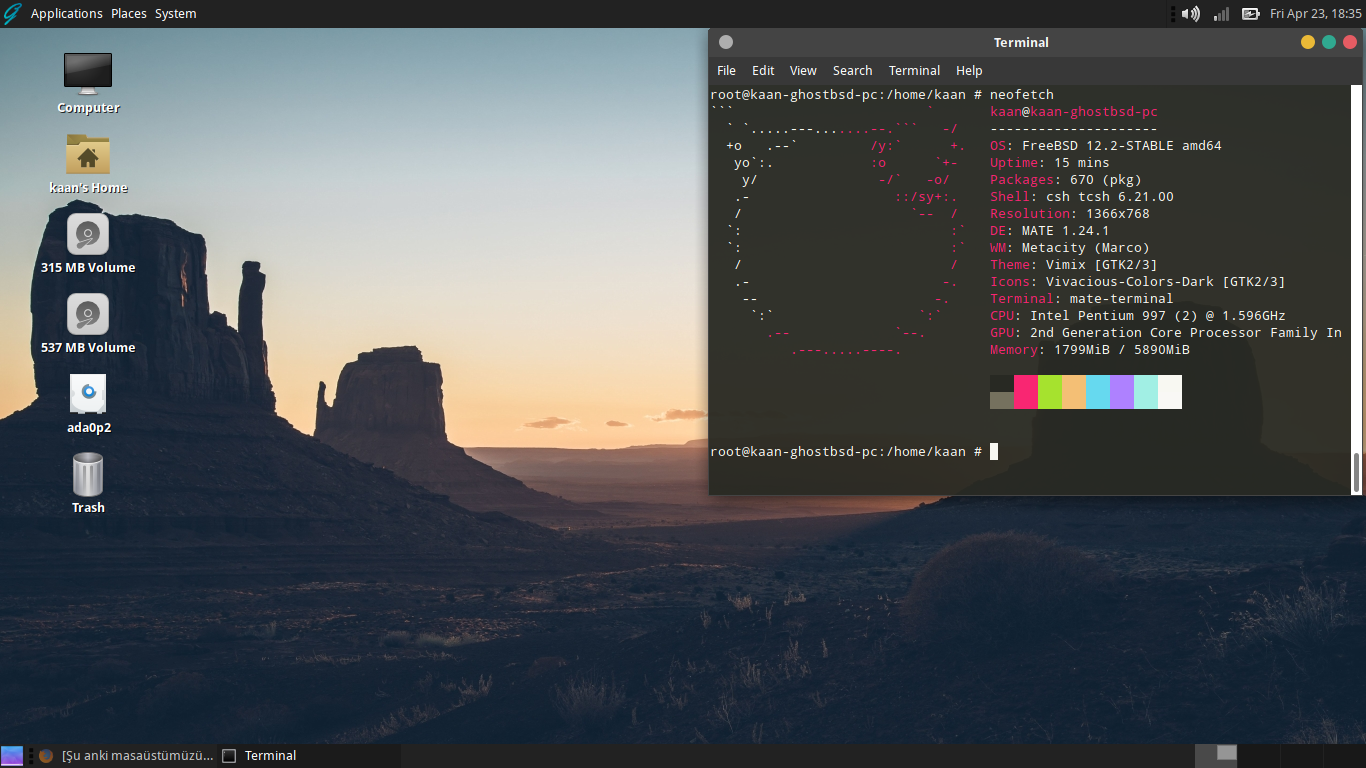Click the purple color block in neofetch
The height and width of the screenshot is (768, 1366).
(x=1122, y=392)
